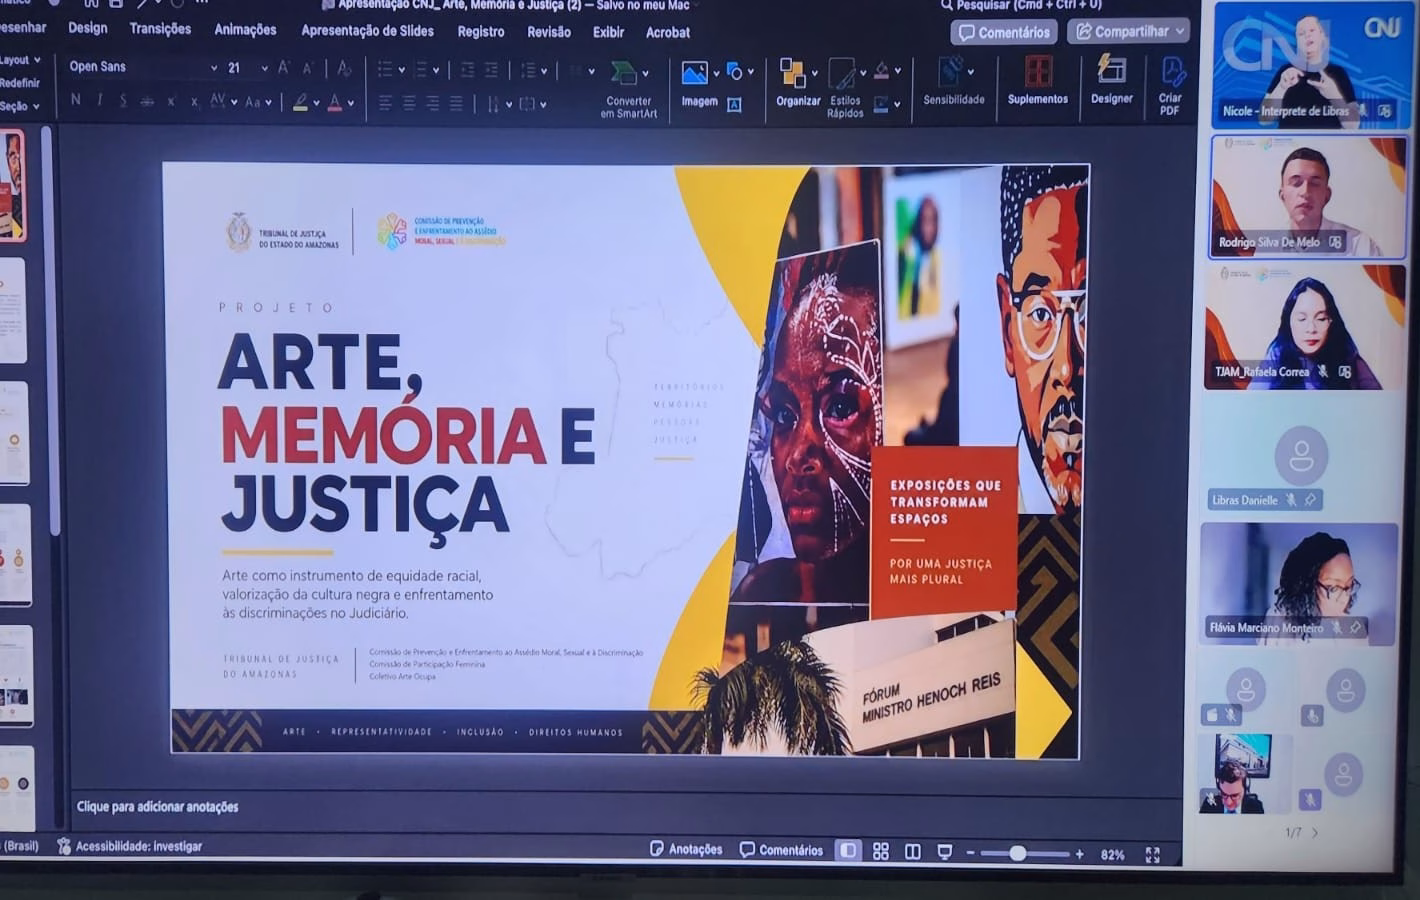Expand Compartilhar dropdown arrow

(x=1180, y=31)
